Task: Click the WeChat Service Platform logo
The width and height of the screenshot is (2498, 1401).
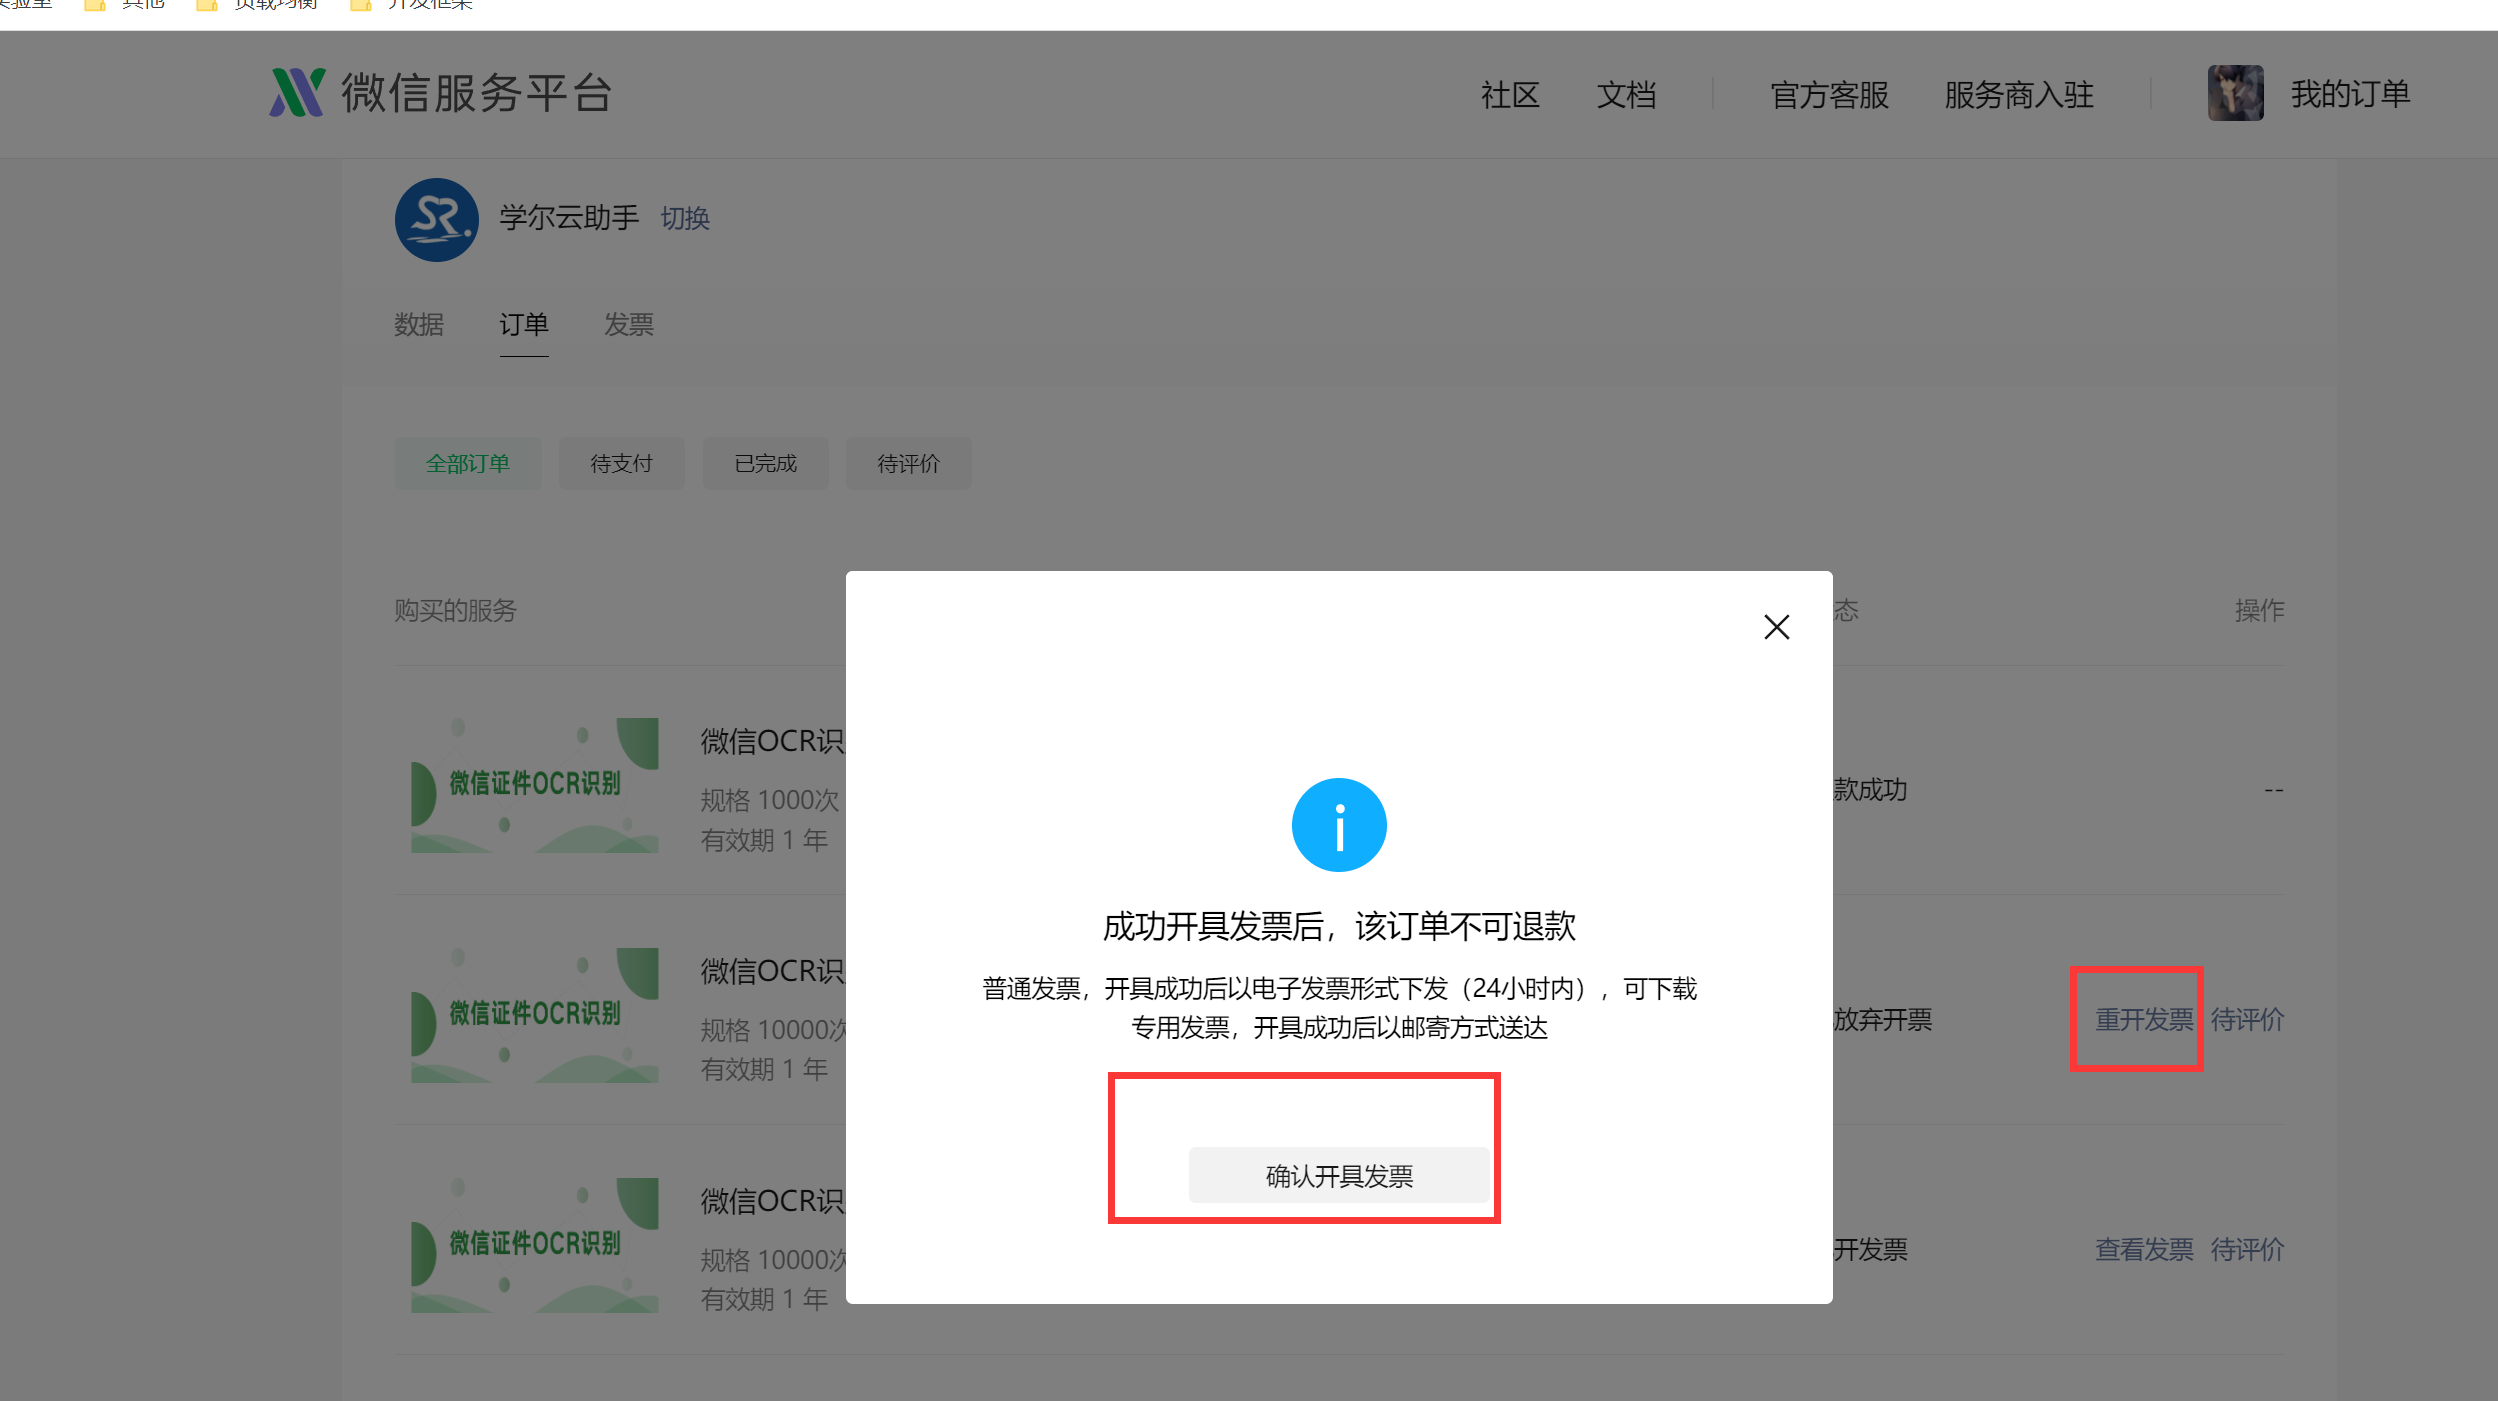Action: 297,93
